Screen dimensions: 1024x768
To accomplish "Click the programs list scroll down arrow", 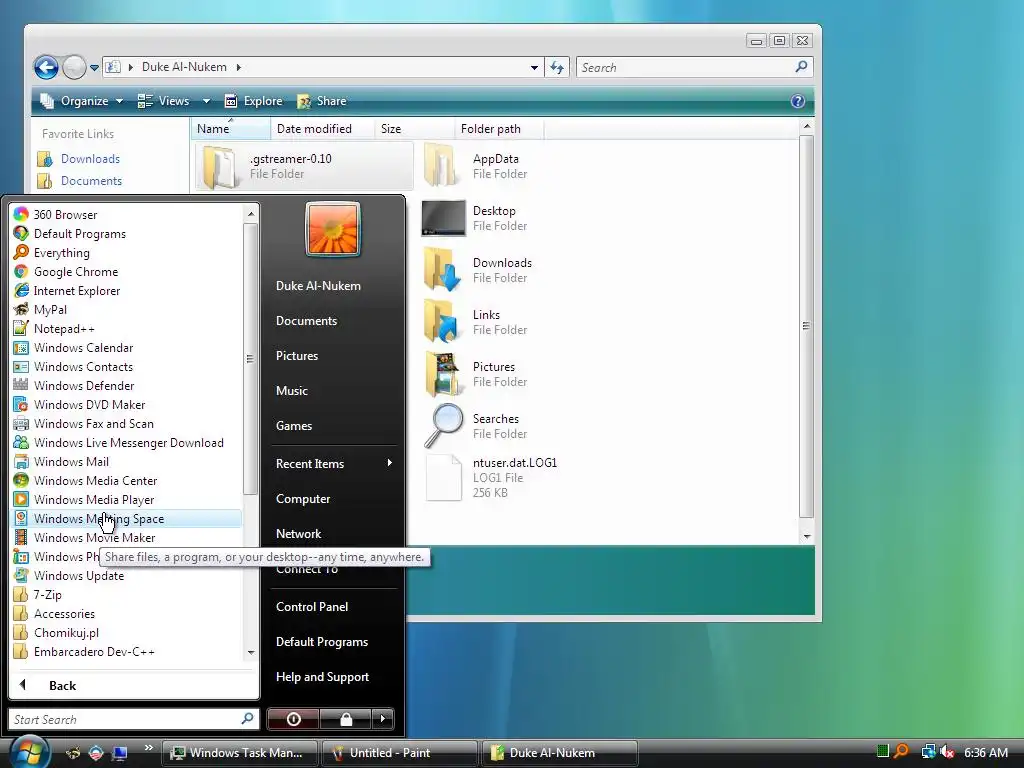I will 251,652.
